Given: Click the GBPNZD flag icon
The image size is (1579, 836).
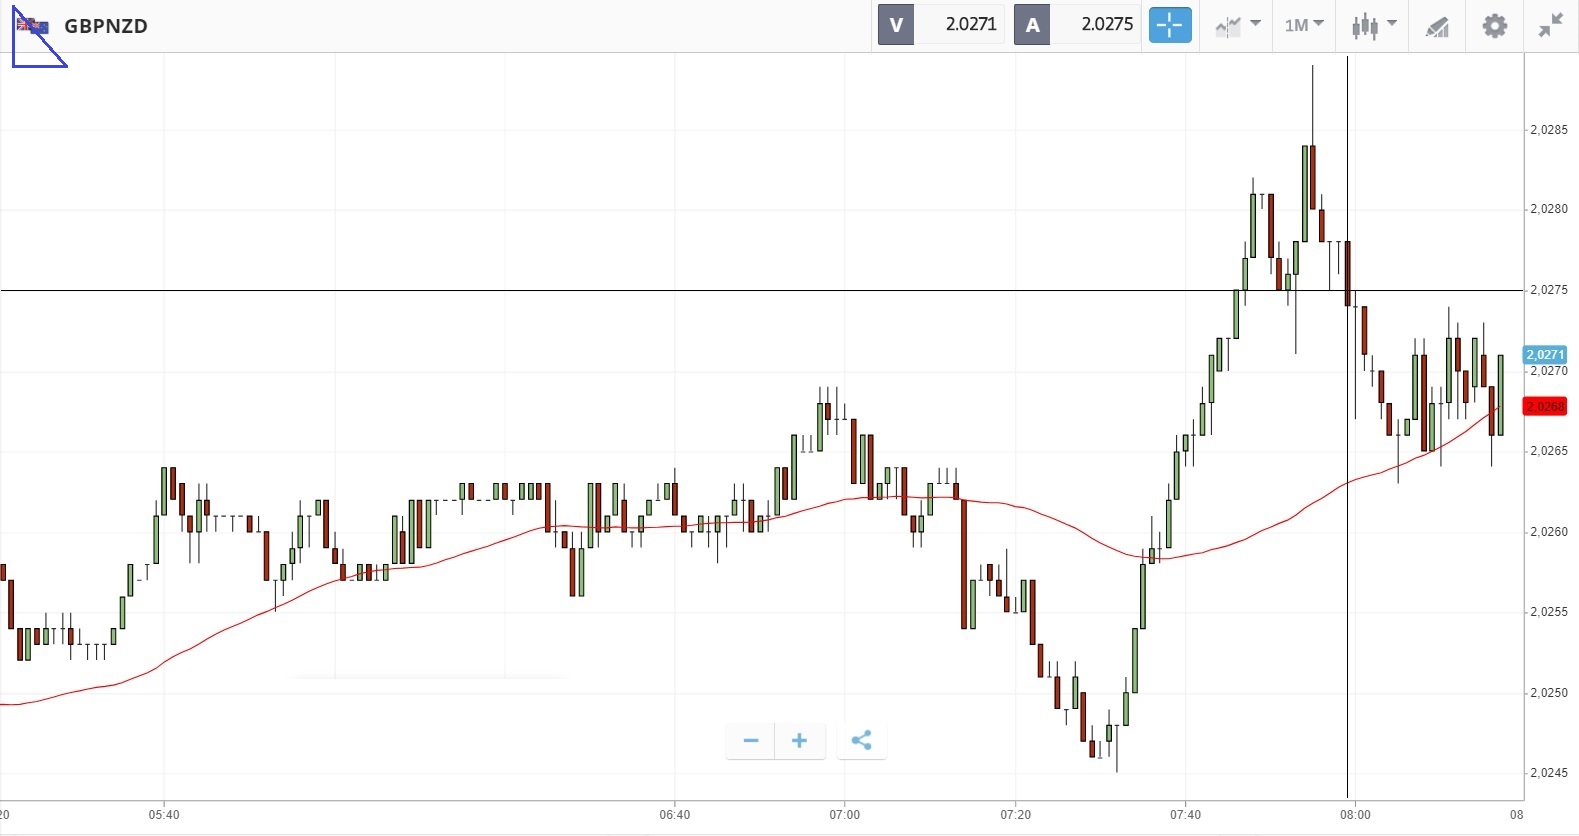Looking at the screenshot, I should pyautogui.click(x=33, y=27).
